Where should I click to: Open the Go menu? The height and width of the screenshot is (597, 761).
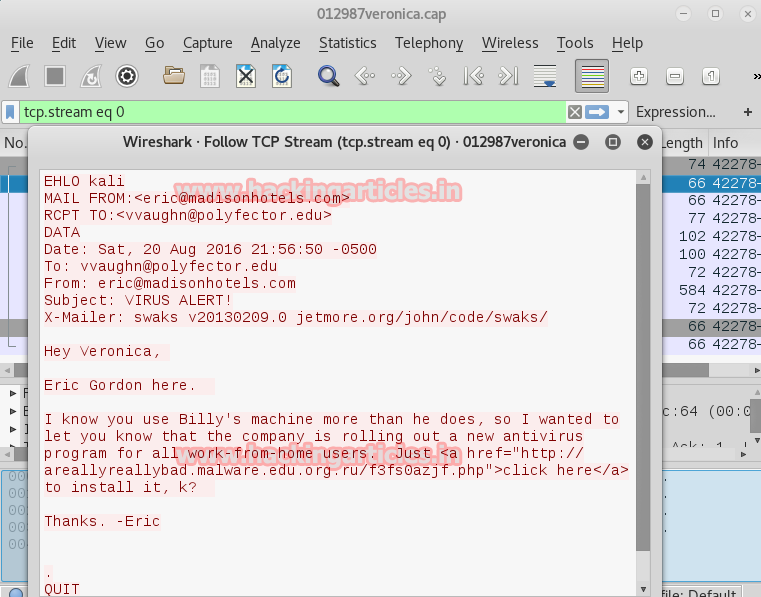(155, 43)
